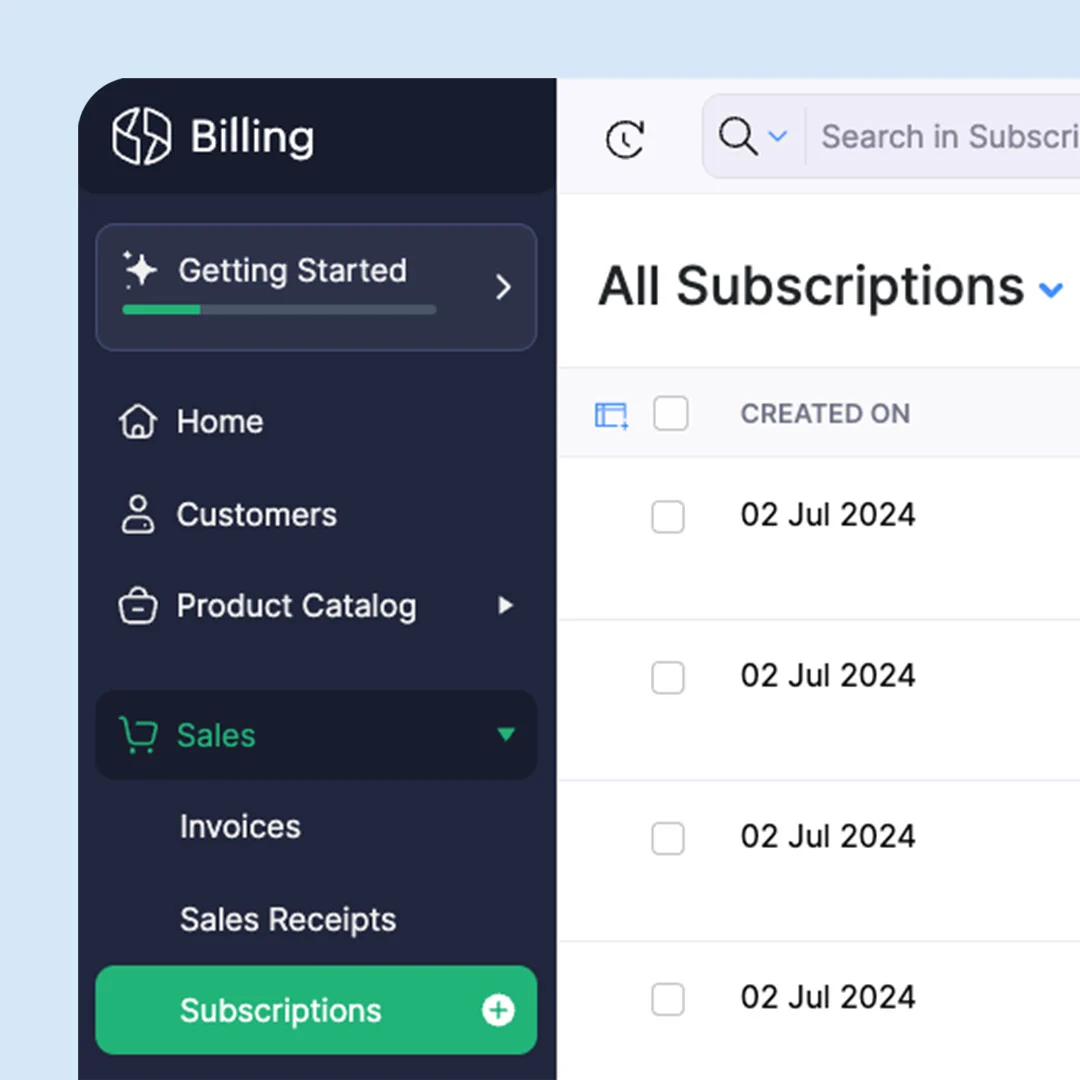Check the second subscription row checkbox
1080x1080 pixels.
click(x=668, y=678)
